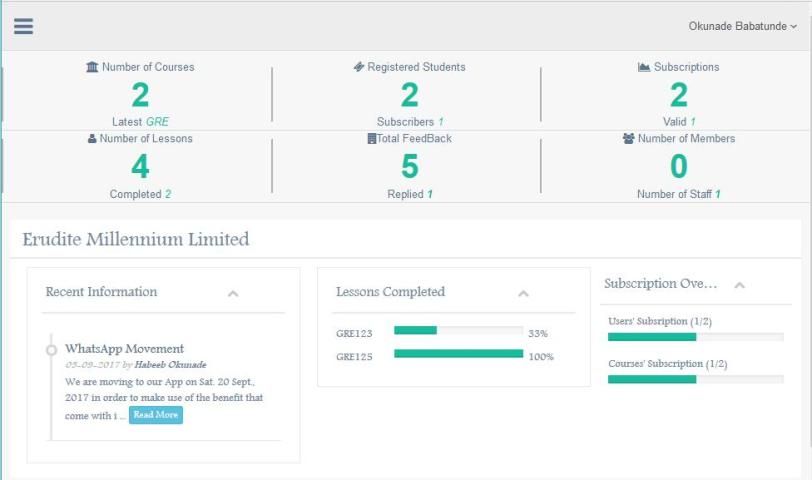Click the Subscriptions chart icon
The image size is (812, 480).
[644, 67]
